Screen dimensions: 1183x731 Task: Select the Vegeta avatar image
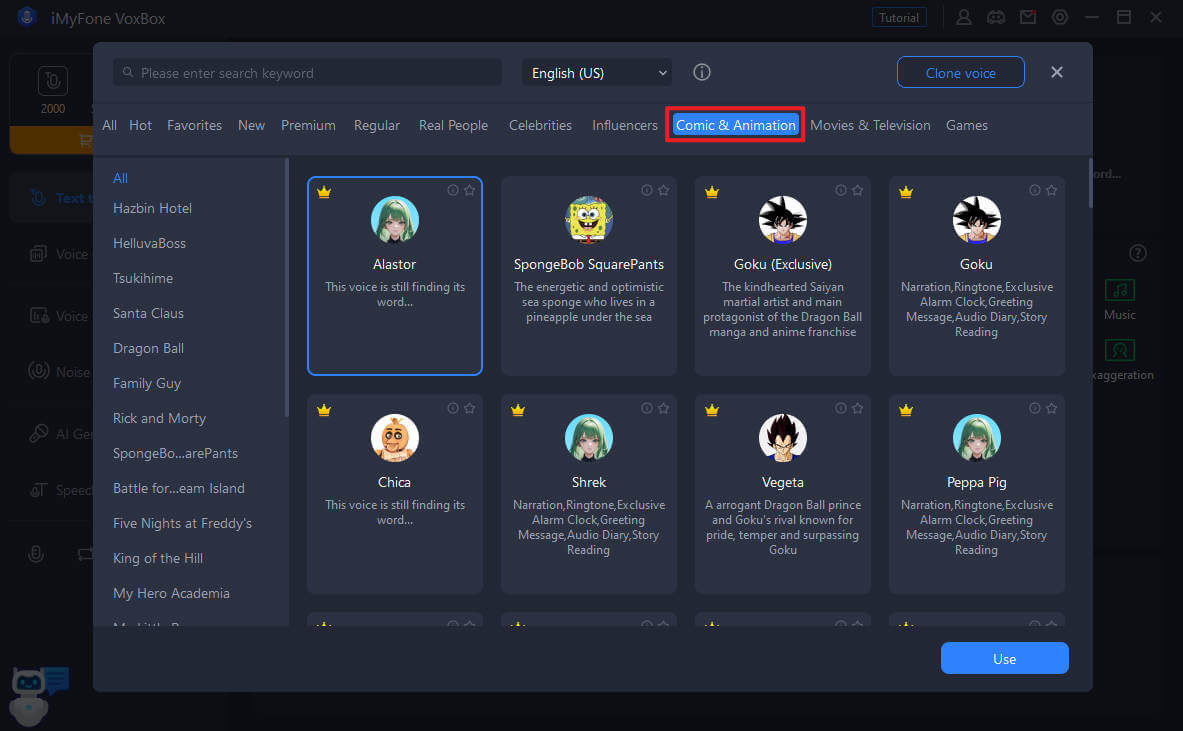(782, 438)
